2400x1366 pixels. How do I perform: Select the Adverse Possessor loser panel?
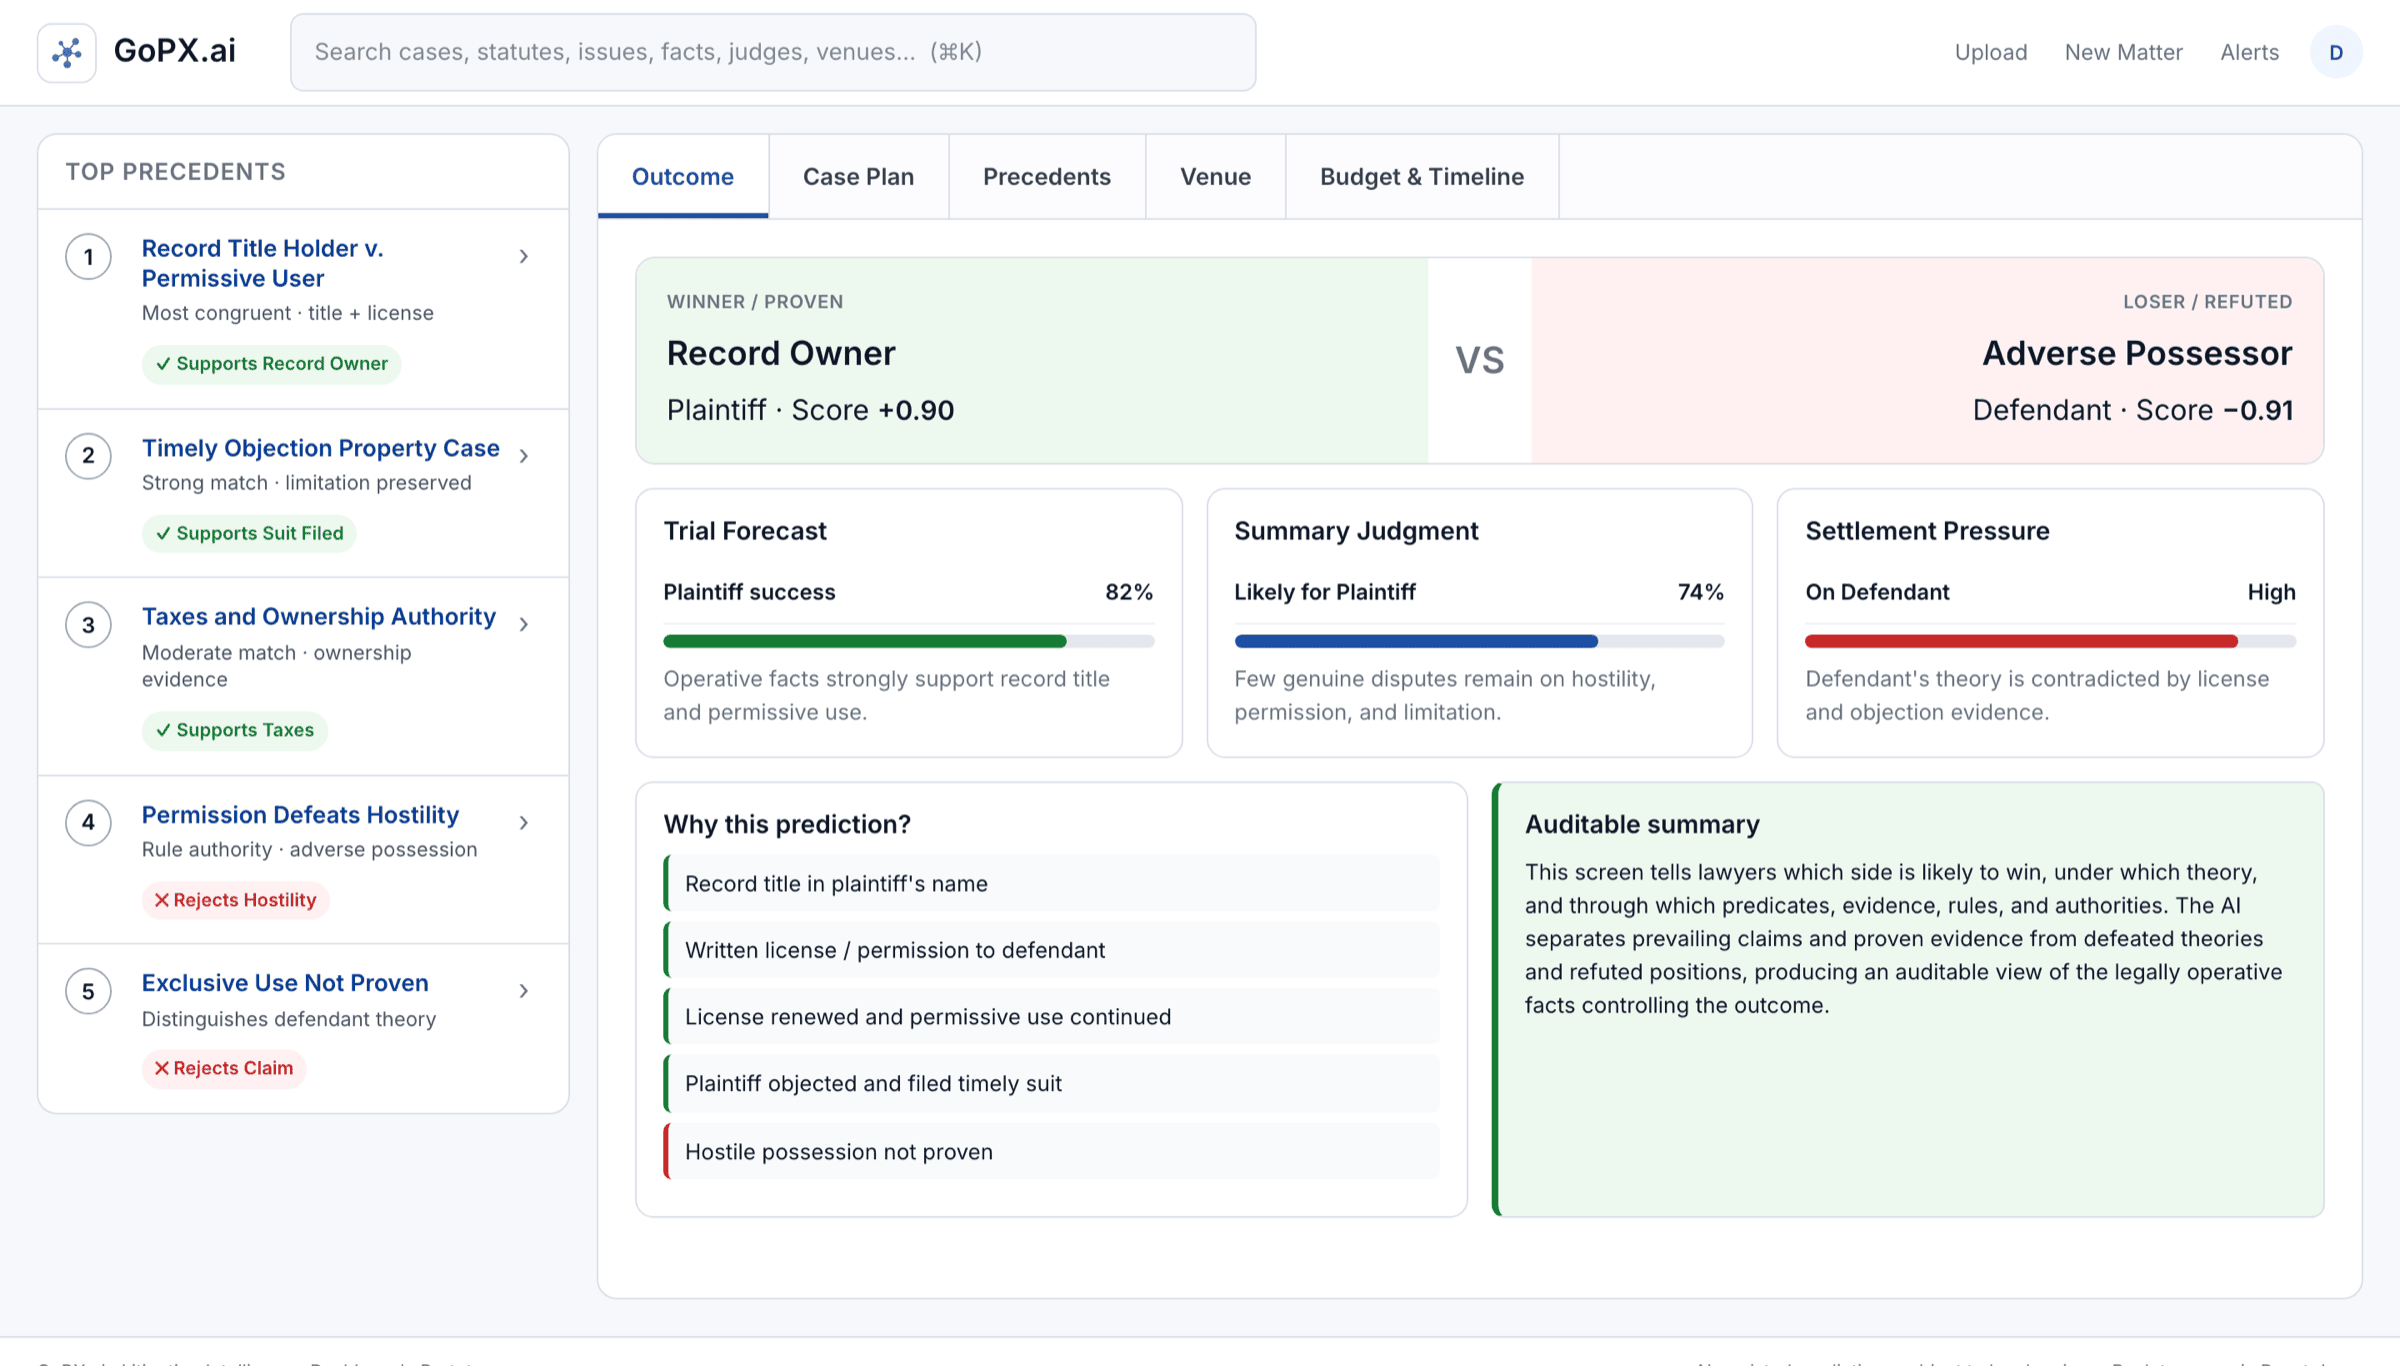(x=1927, y=361)
